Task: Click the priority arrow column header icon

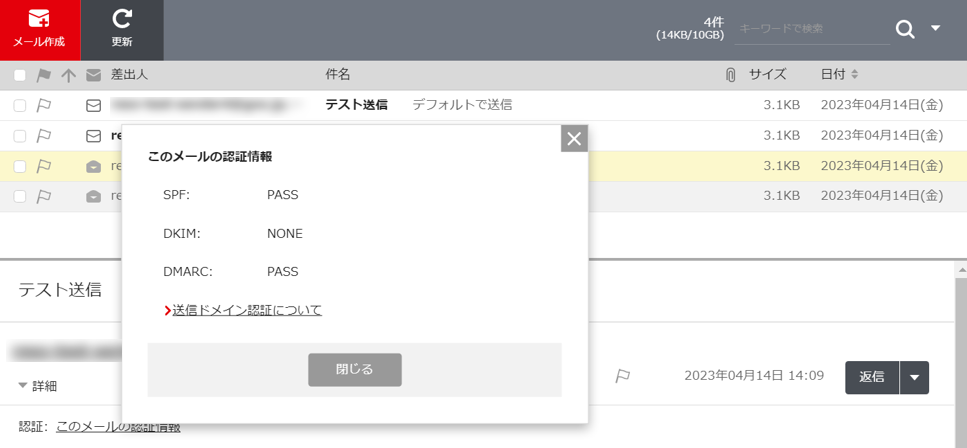Action: [68, 75]
